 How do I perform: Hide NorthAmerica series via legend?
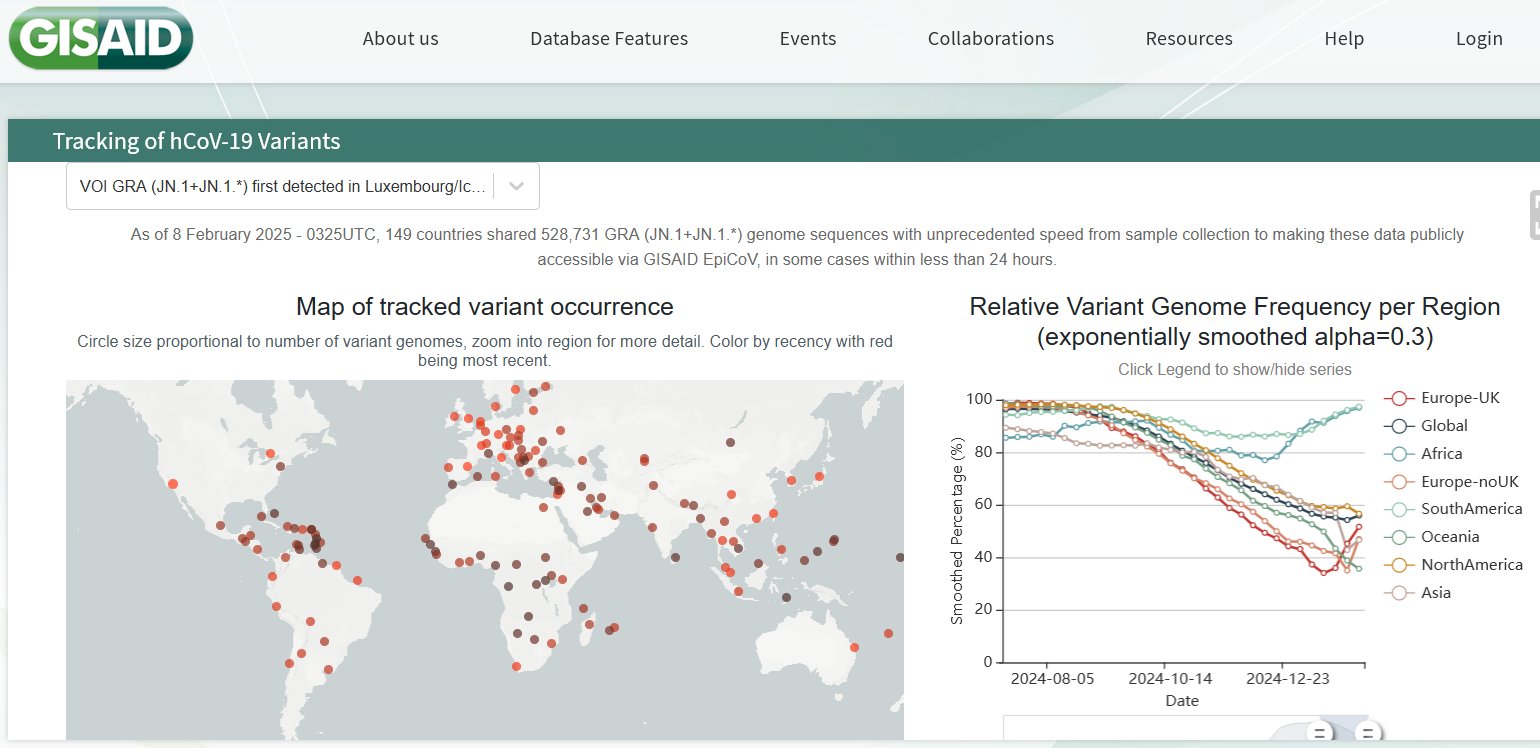point(1471,565)
